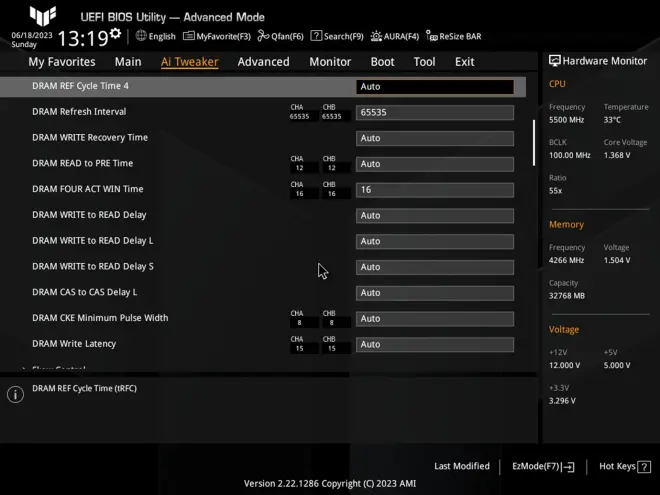The image size is (660, 495).
Task: Toggle AURA(F4) lighting
Action: point(395,36)
